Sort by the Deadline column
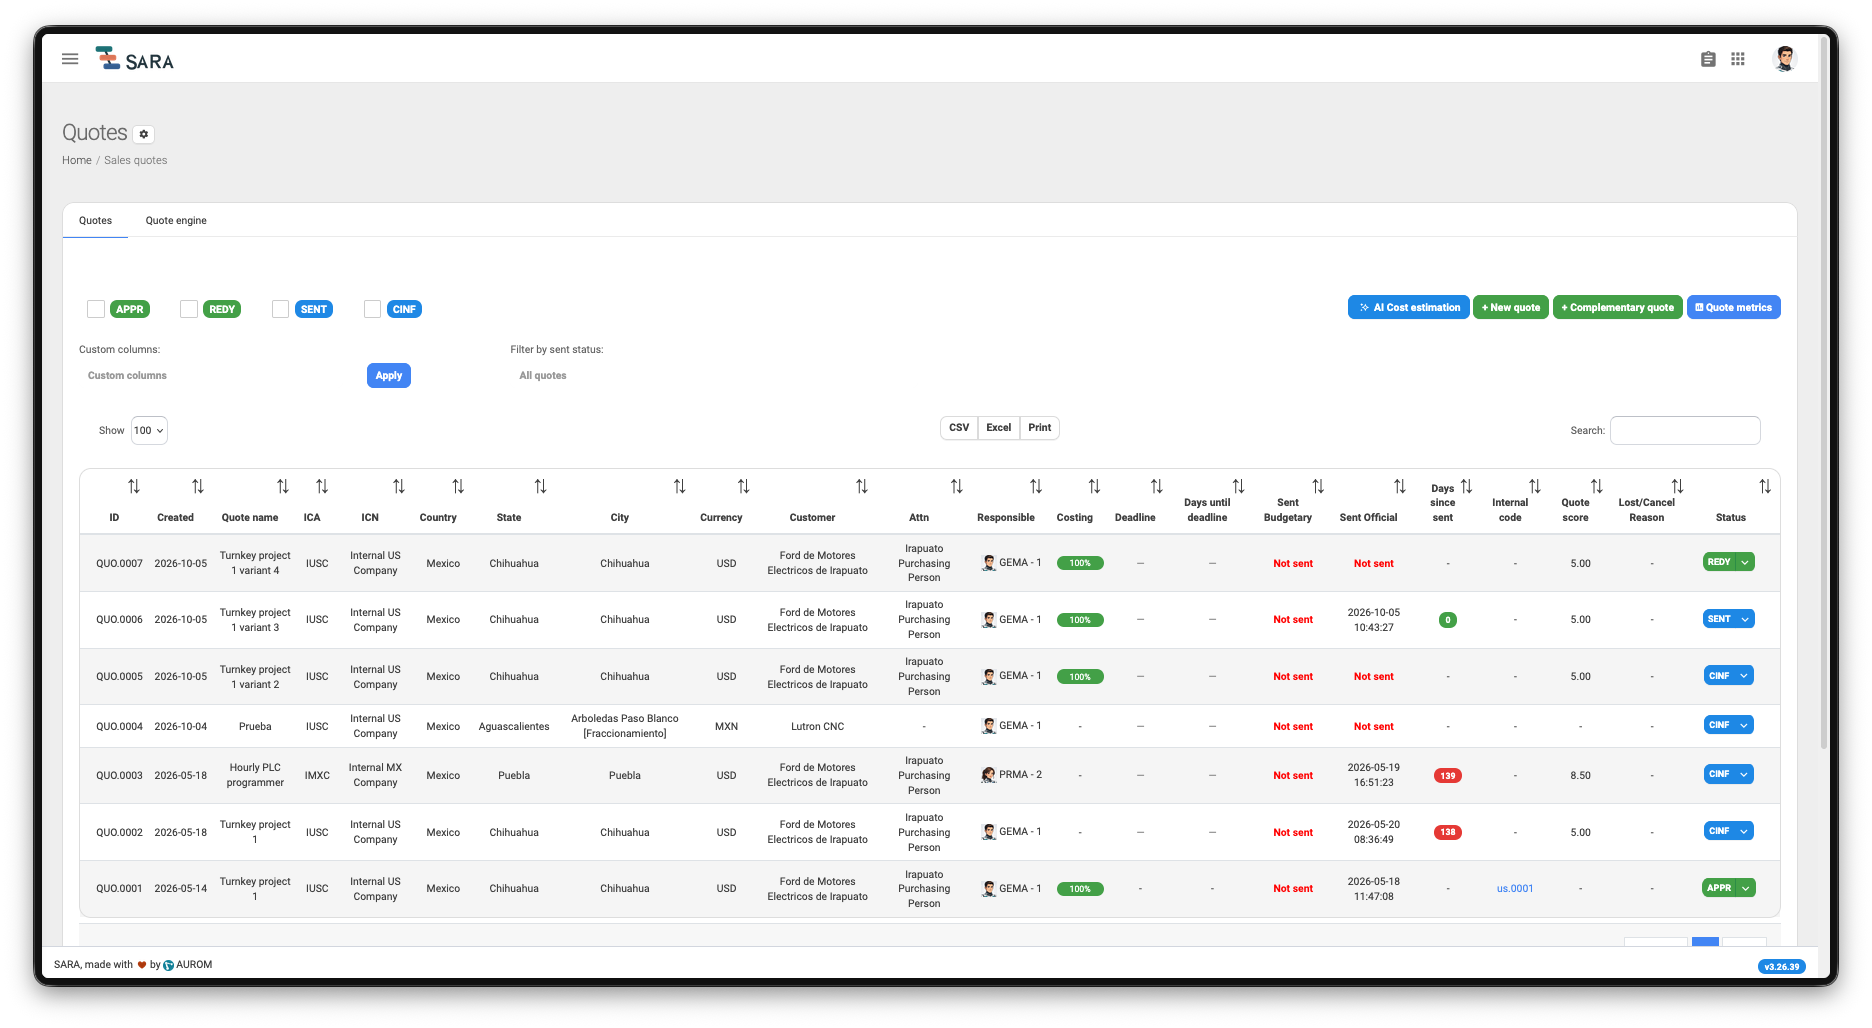1872x1028 pixels. click(1157, 486)
